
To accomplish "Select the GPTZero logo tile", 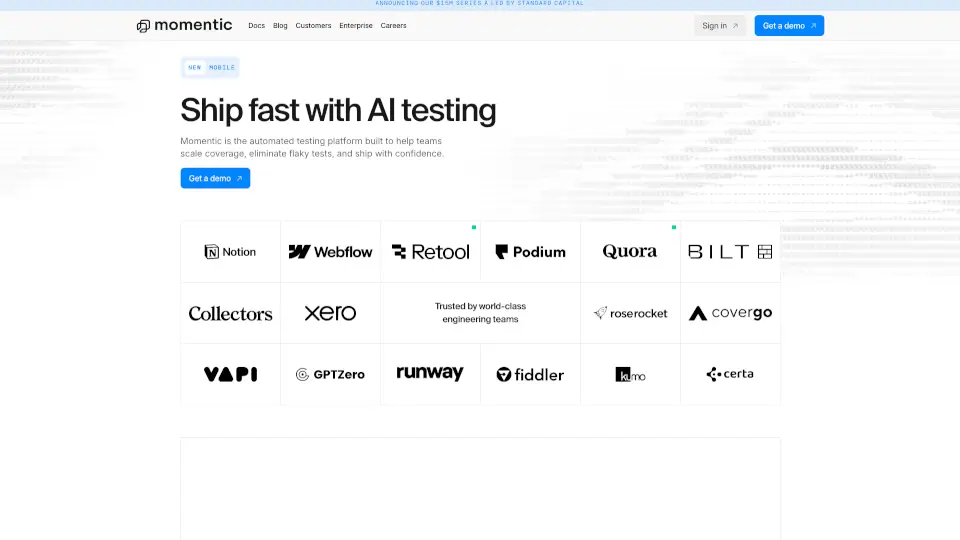I will point(330,374).
